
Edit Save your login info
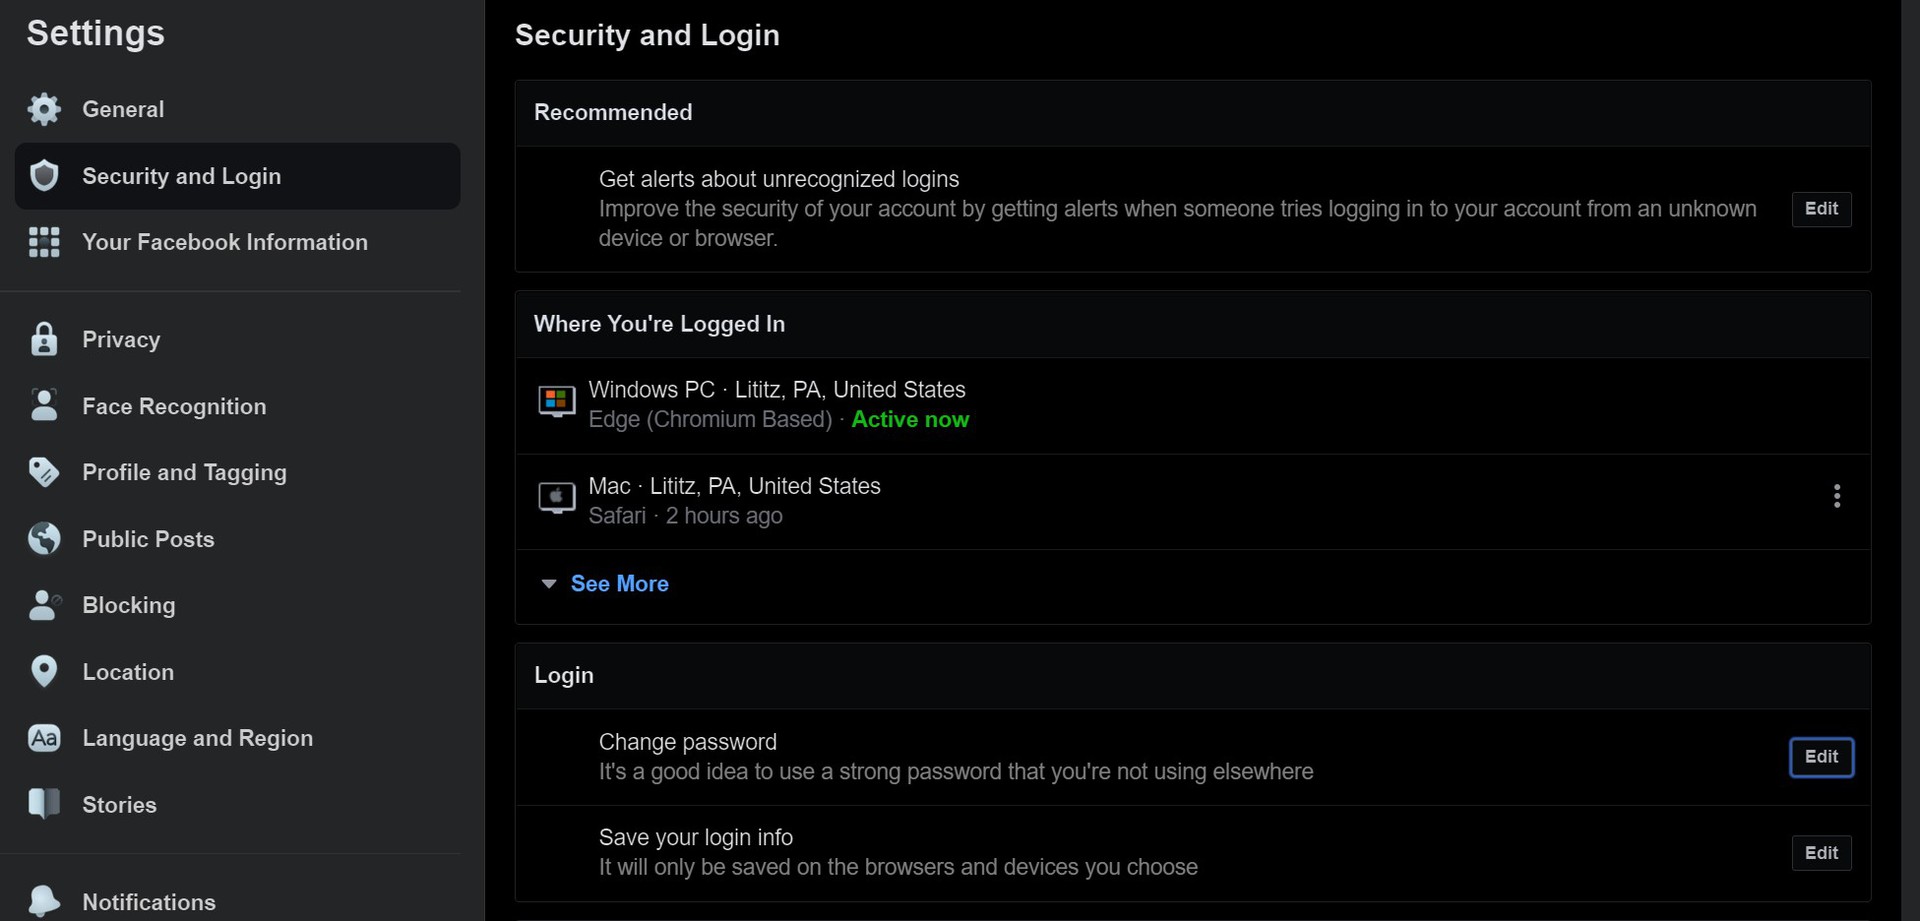[1821, 853]
